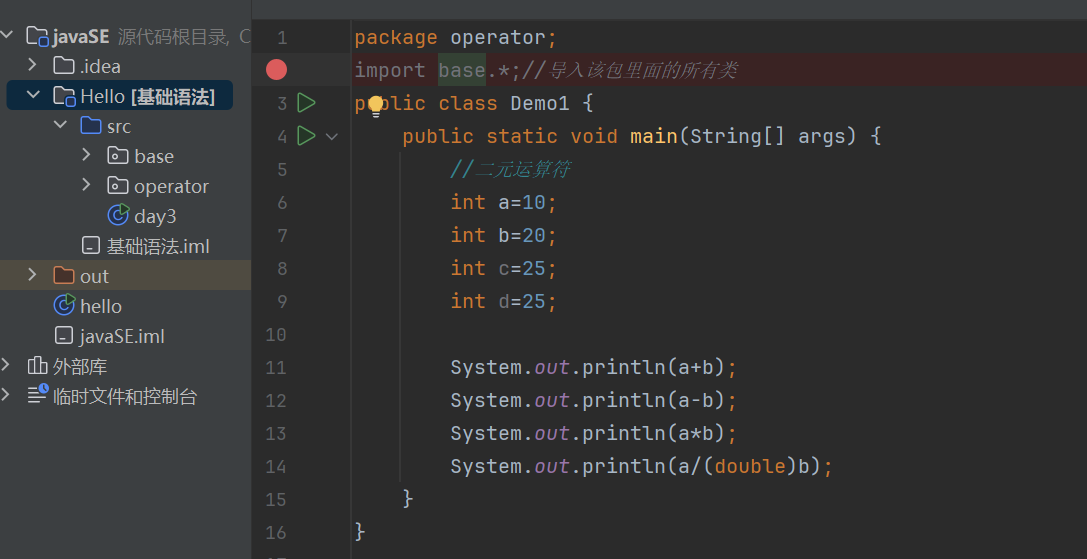Viewport: 1087px width, 559px height.
Task: Click the method name main
Action: pyautogui.click(x=654, y=136)
